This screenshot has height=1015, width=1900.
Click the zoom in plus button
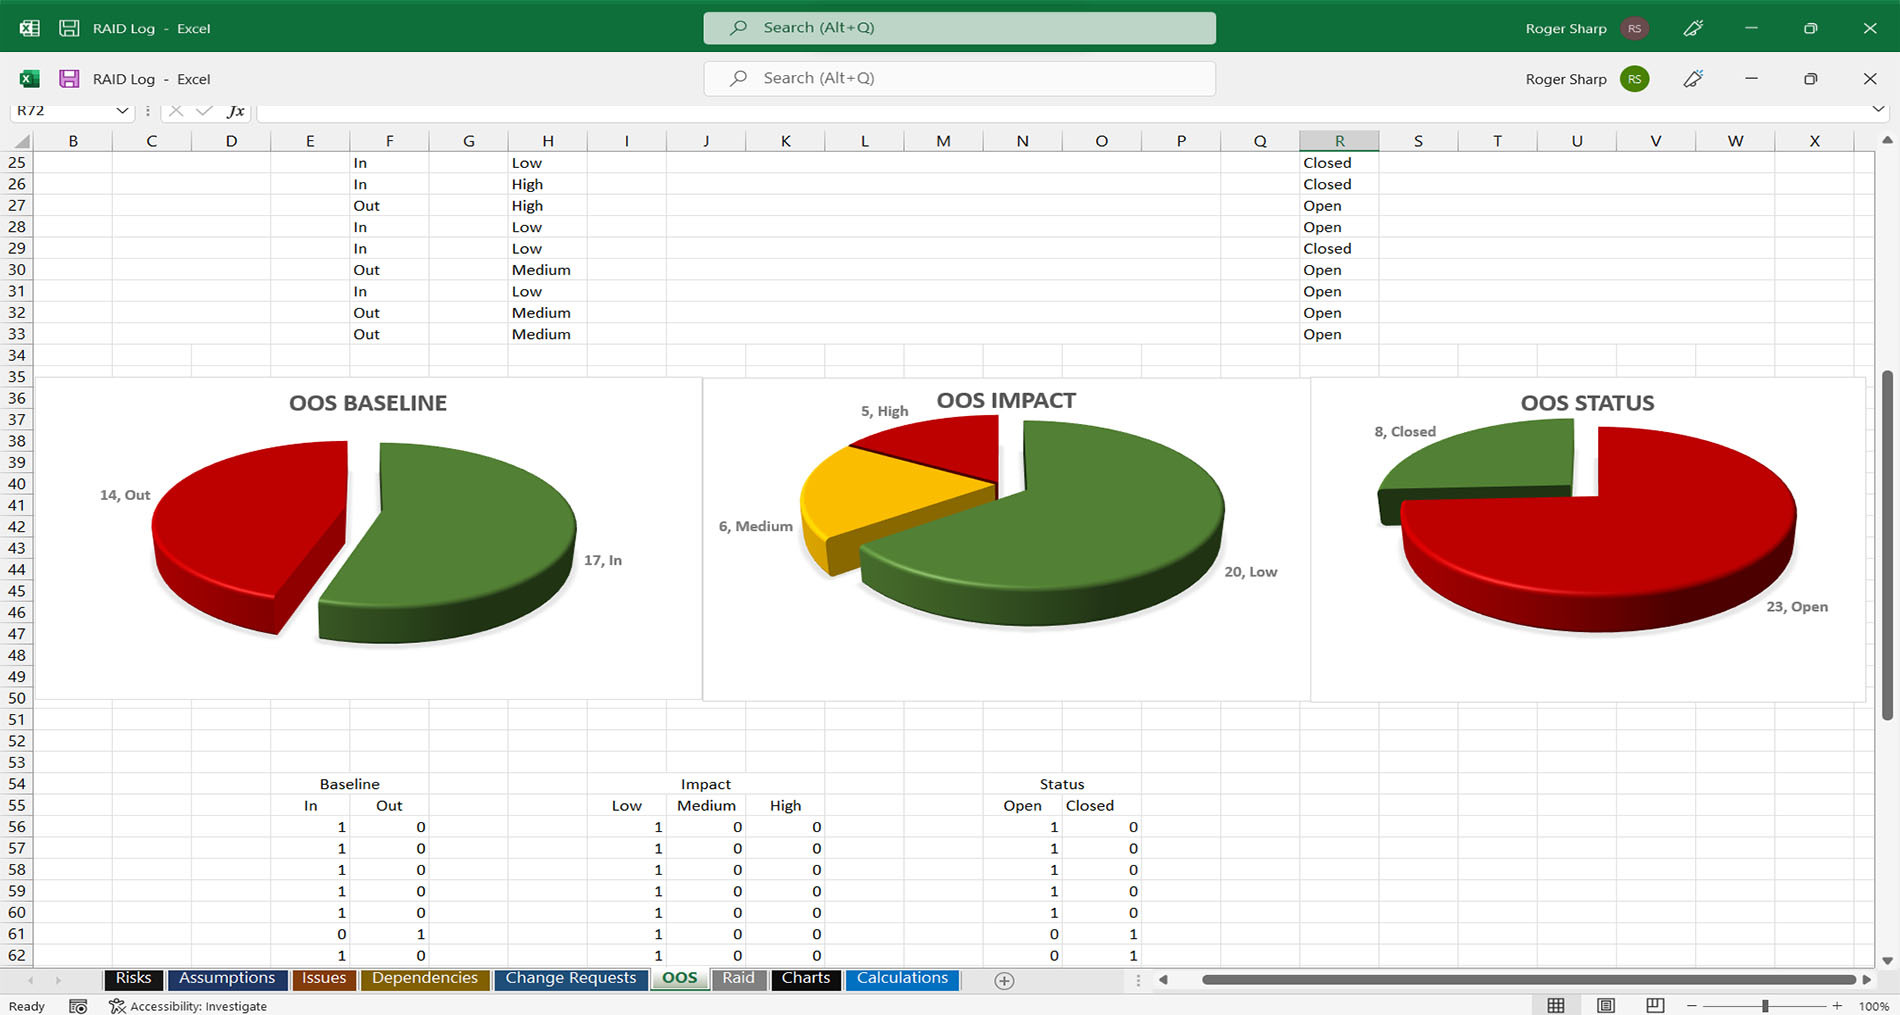click(x=1837, y=1006)
